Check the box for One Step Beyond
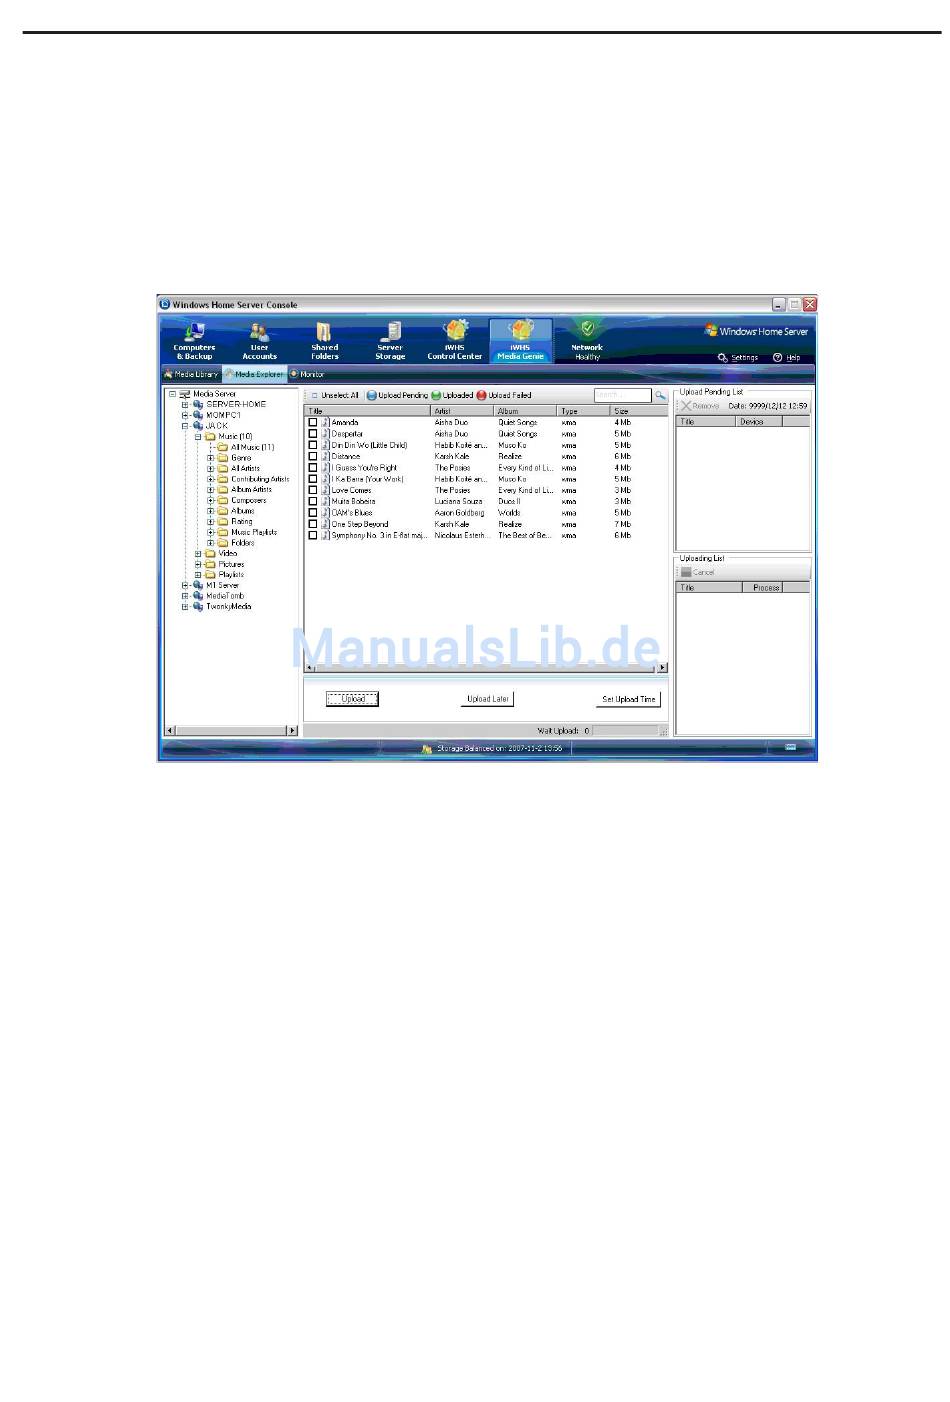The height and width of the screenshot is (1402, 950). pos(313,524)
